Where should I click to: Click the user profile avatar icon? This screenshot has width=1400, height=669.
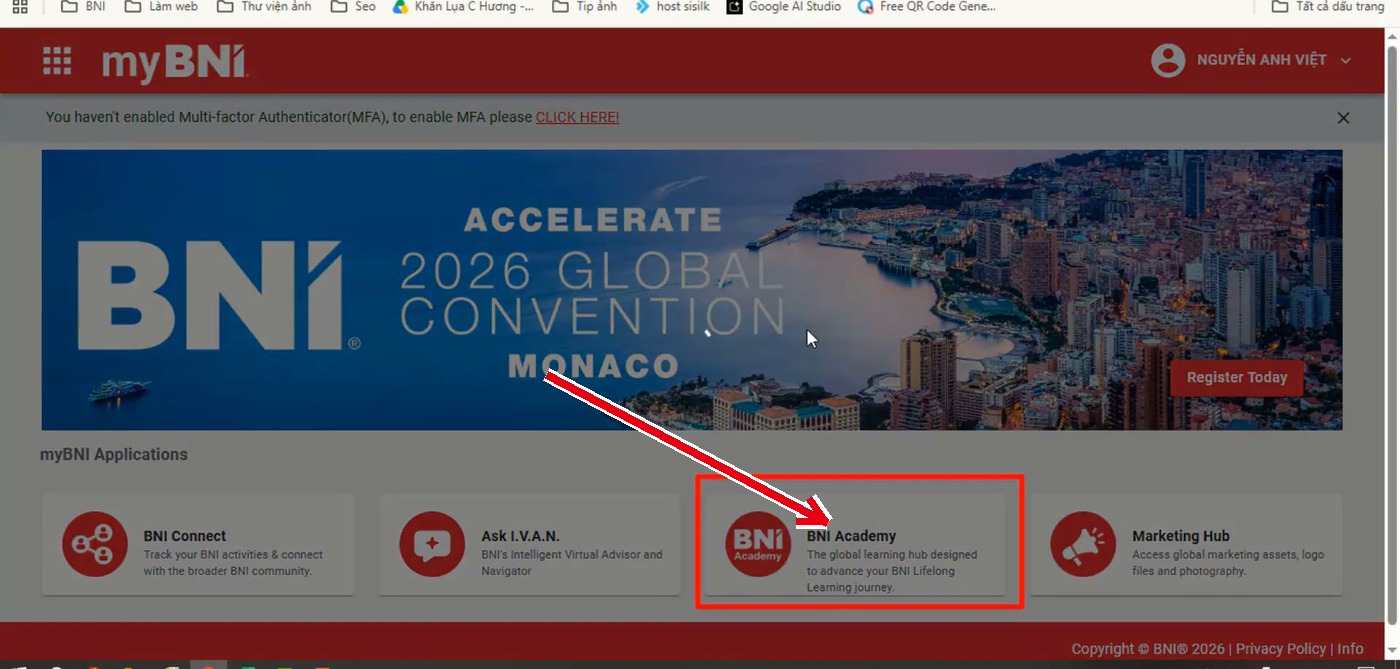point(1168,60)
